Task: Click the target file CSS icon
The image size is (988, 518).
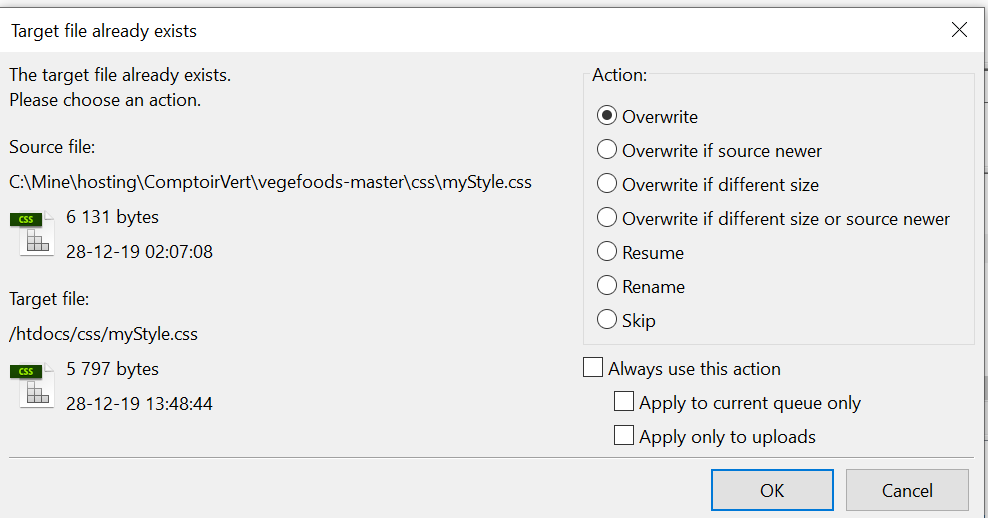Action: pyautogui.click(x=32, y=386)
